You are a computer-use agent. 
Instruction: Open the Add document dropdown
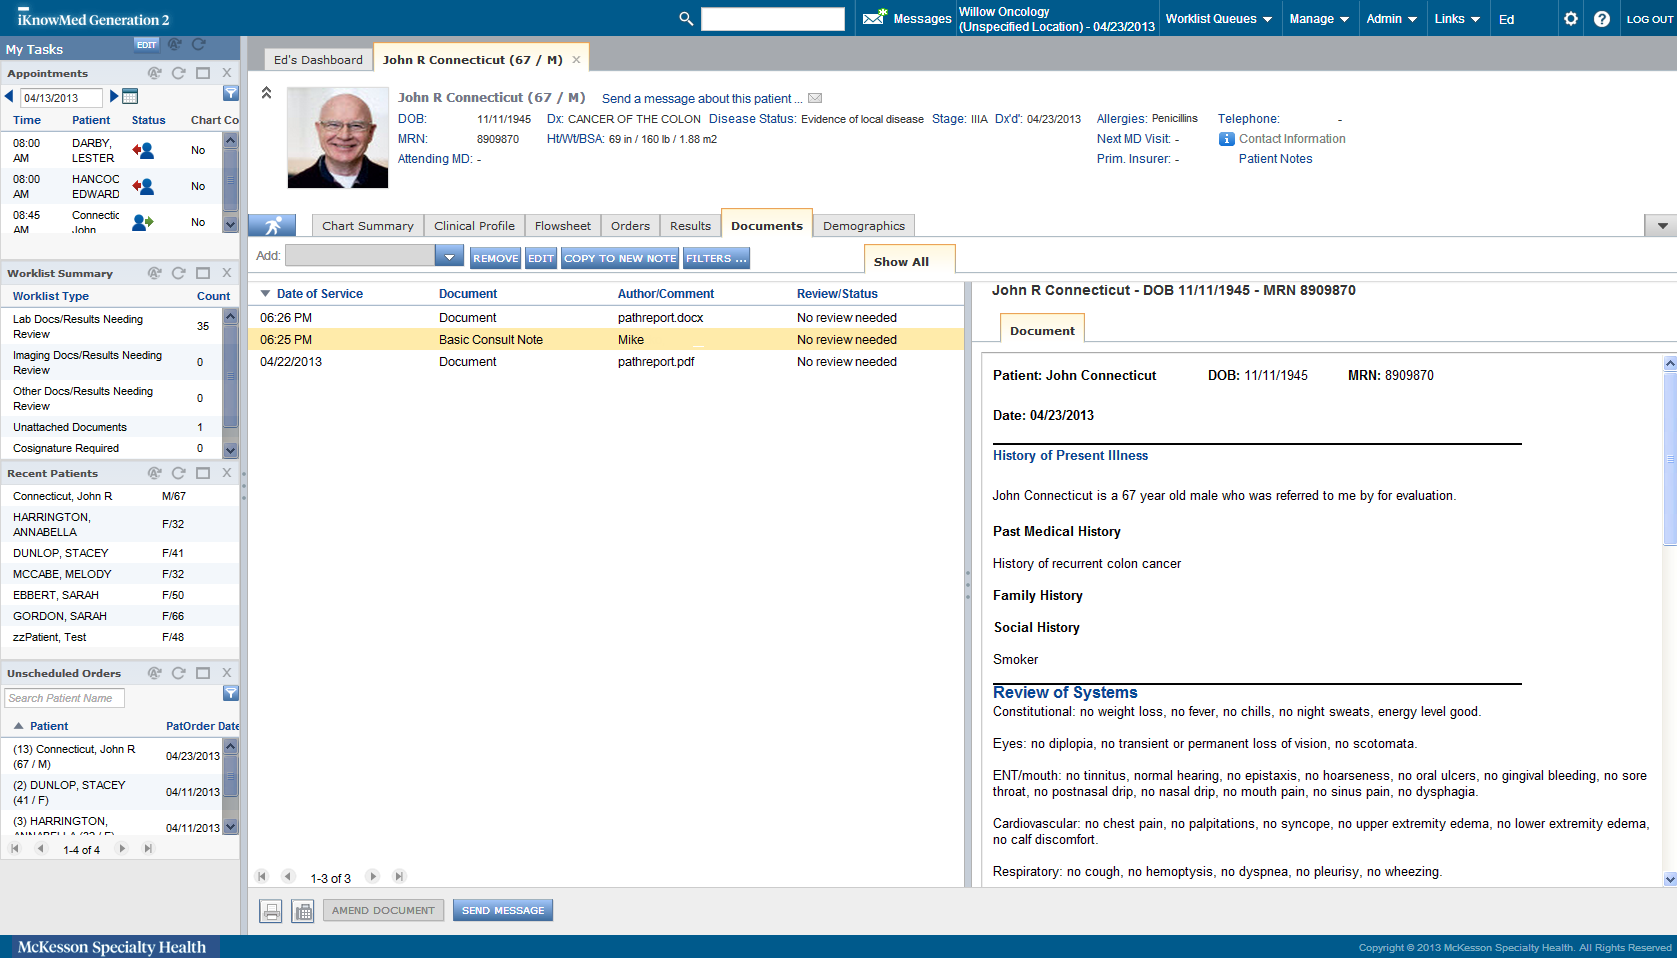coord(449,256)
